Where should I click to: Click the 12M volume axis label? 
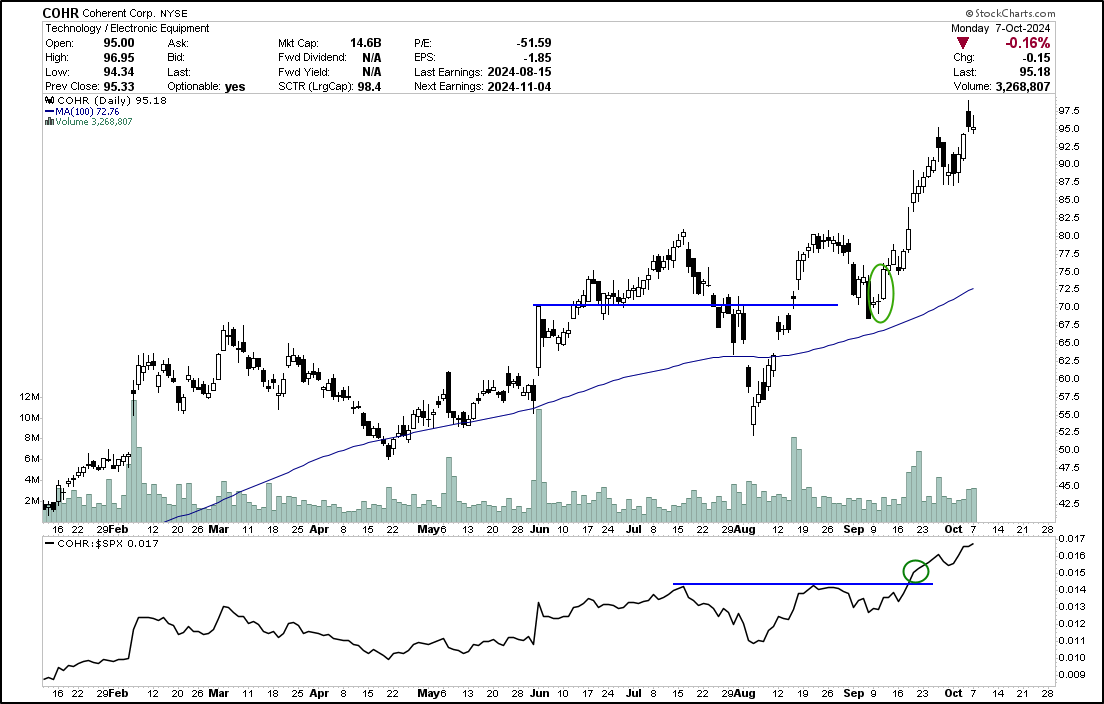point(30,397)
